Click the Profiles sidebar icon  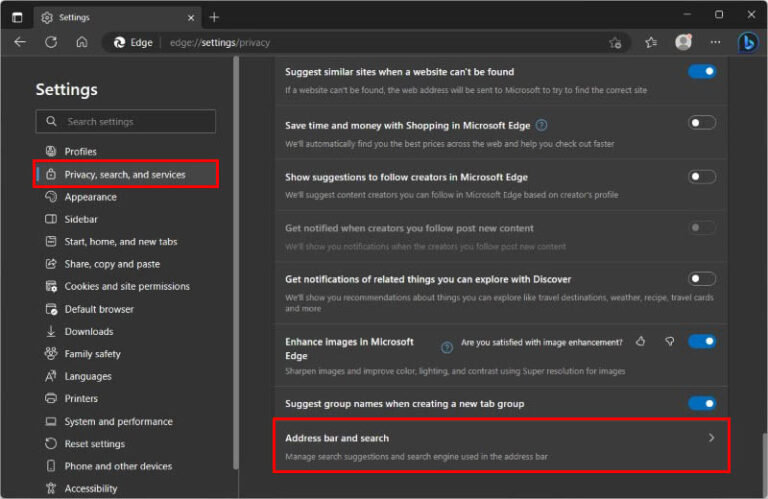click(51, 151)
